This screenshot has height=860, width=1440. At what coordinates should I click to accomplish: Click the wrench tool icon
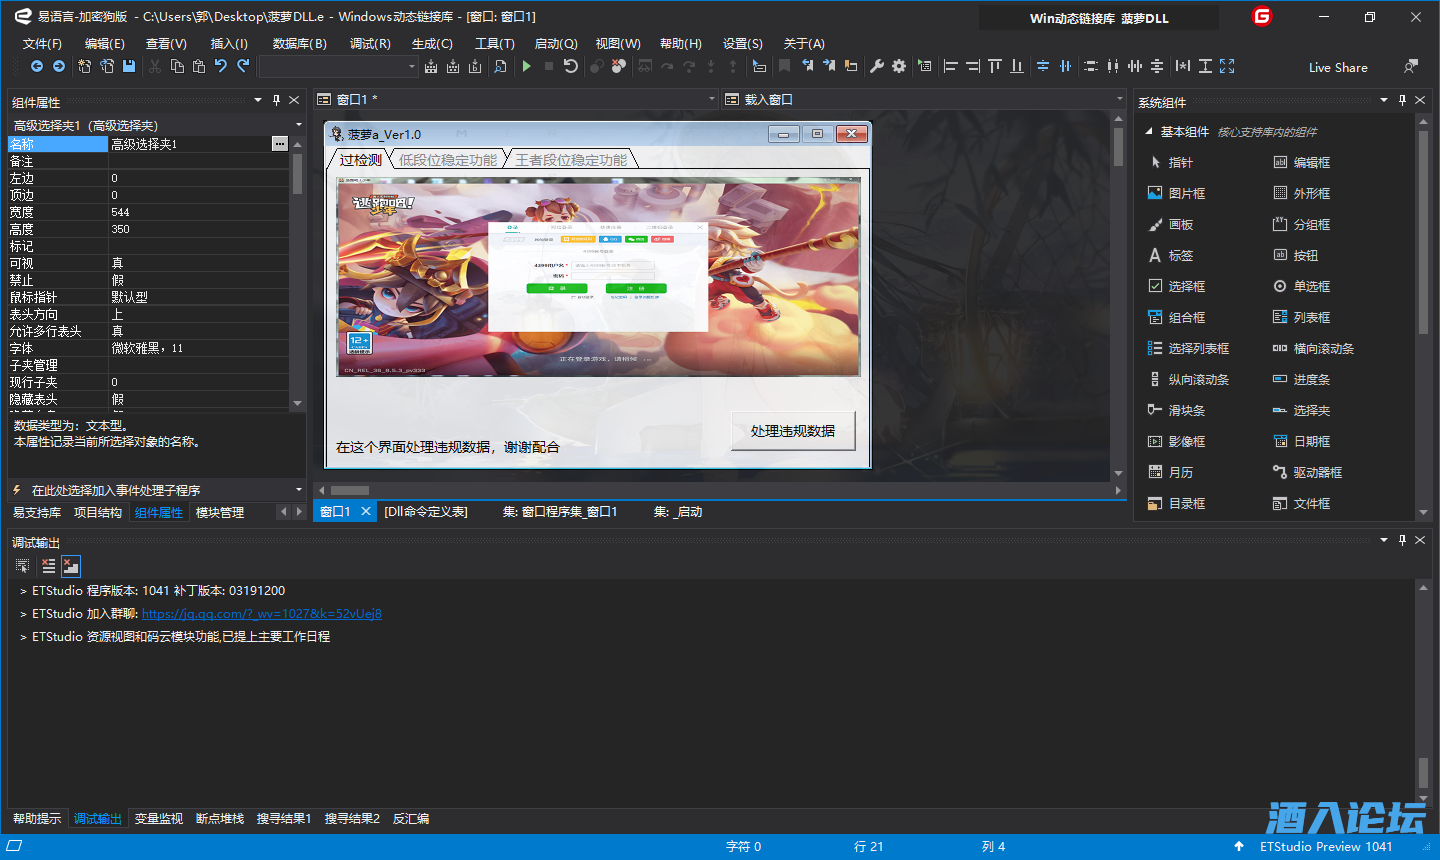pyautogui.click(x=877, y=66)
